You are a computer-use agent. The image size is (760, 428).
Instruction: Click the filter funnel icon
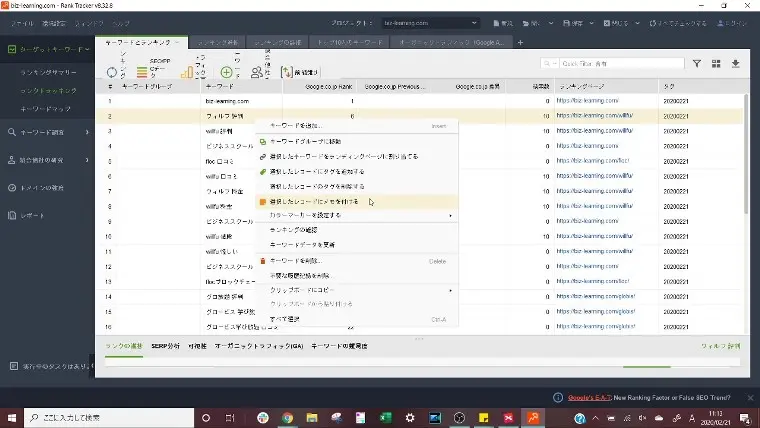coord(697,63)
